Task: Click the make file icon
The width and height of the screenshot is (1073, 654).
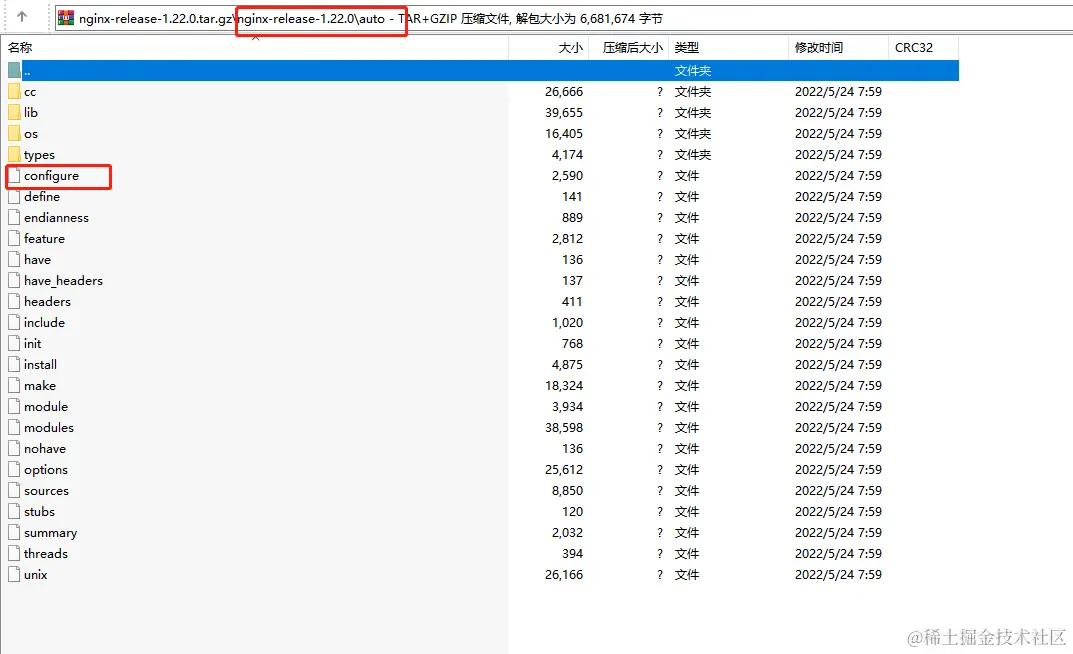Action: (x=14, y=386)
